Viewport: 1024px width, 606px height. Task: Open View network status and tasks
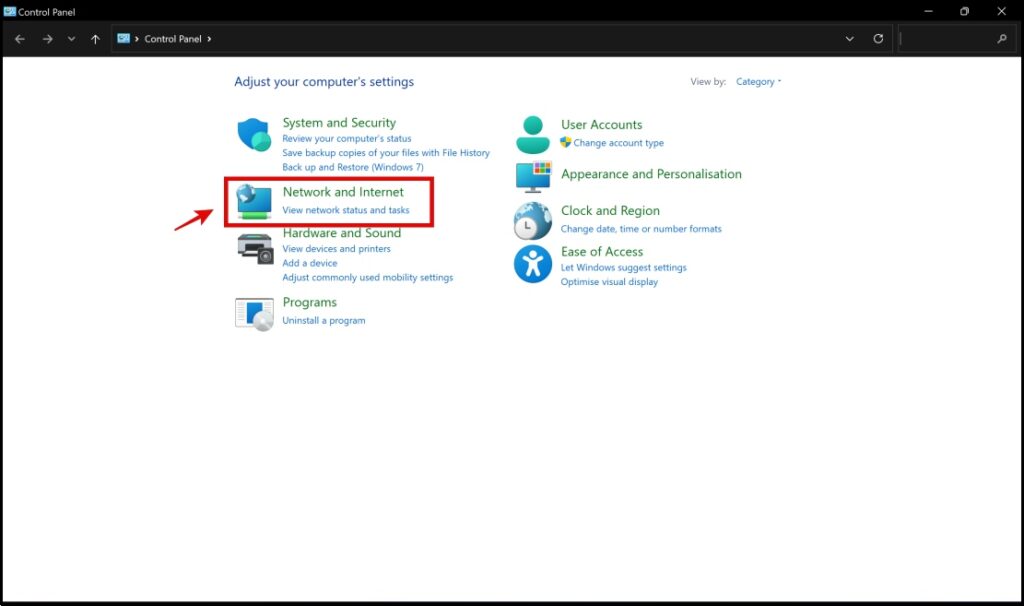345,210
